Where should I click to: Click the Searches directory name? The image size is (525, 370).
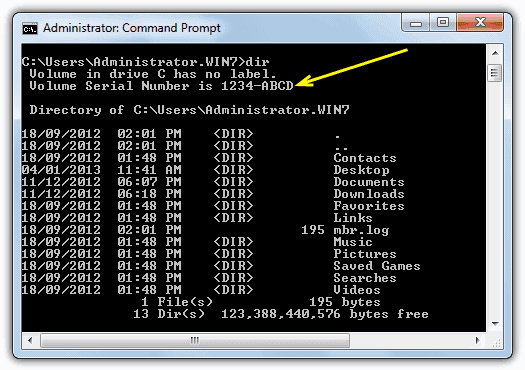[365, 278]
